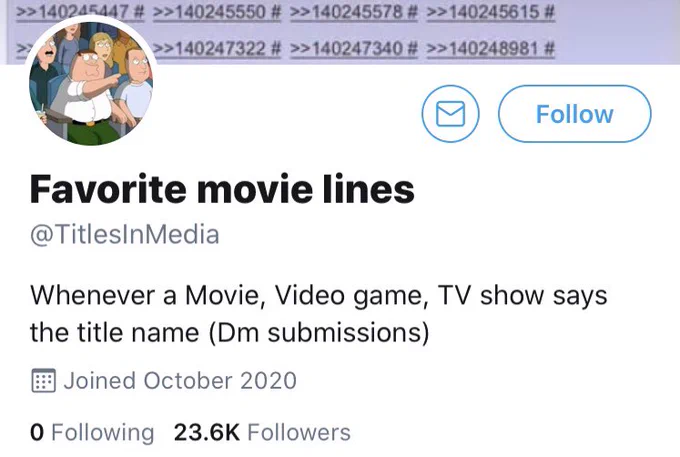The width and height of the screenshot is (680, 457).
Task: Click the calendar icon beside Joined date
Action: coord(43,381)
